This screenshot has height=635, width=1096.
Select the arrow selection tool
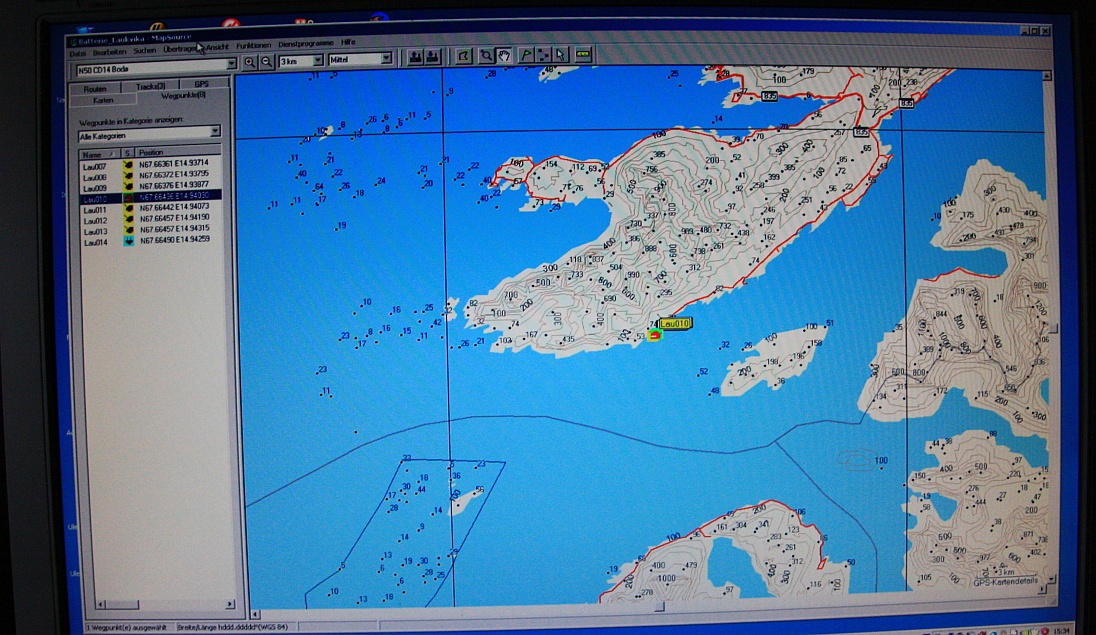[x=561, y=56]
